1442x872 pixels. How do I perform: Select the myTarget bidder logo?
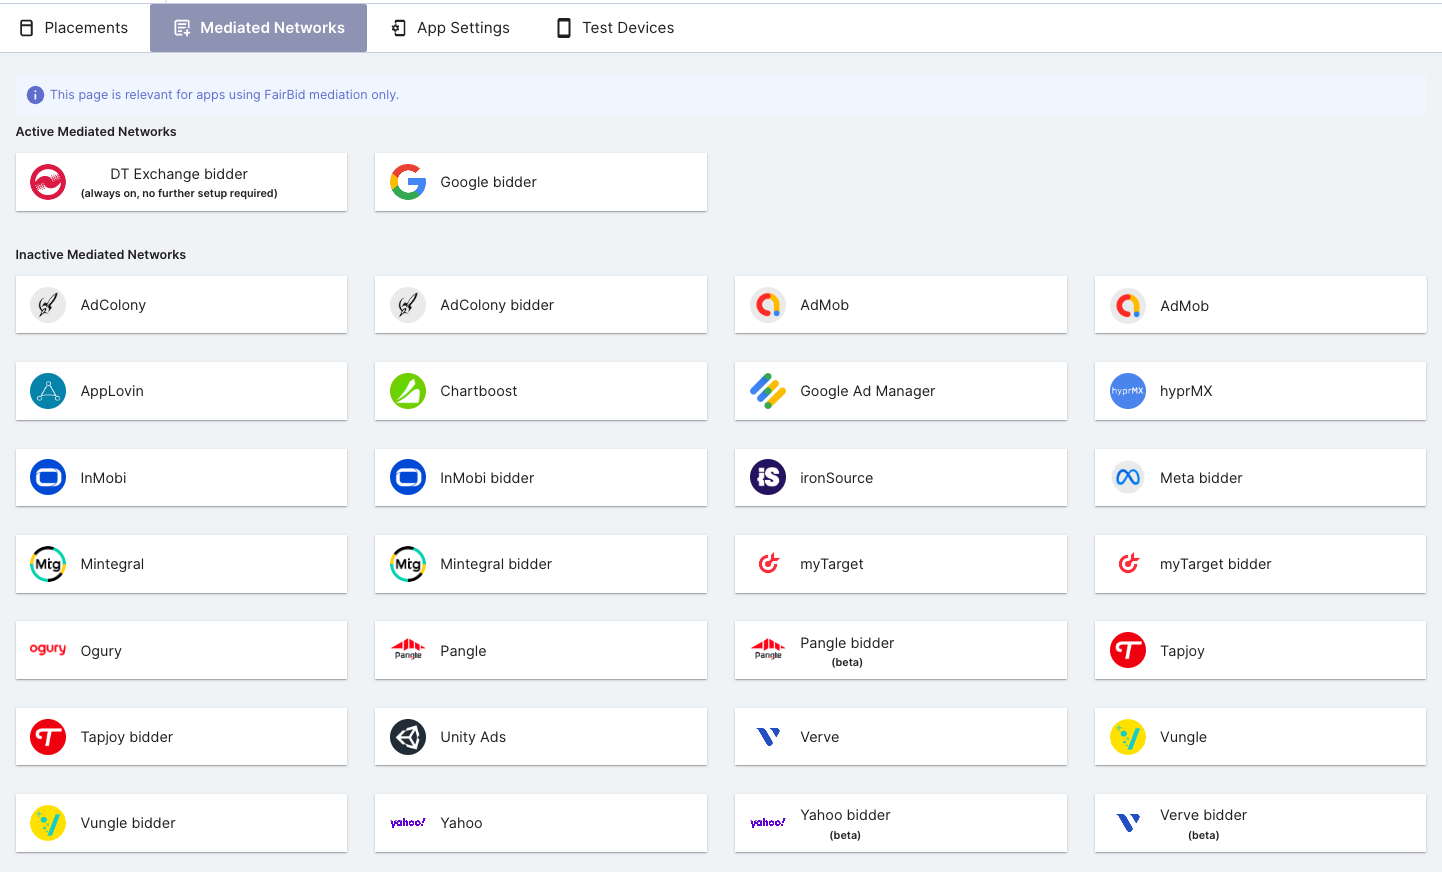1128,564
